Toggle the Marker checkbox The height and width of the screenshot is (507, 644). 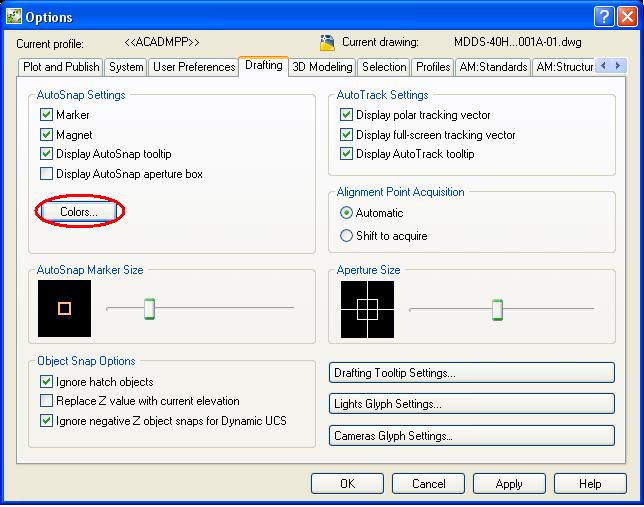click(46, 115)
